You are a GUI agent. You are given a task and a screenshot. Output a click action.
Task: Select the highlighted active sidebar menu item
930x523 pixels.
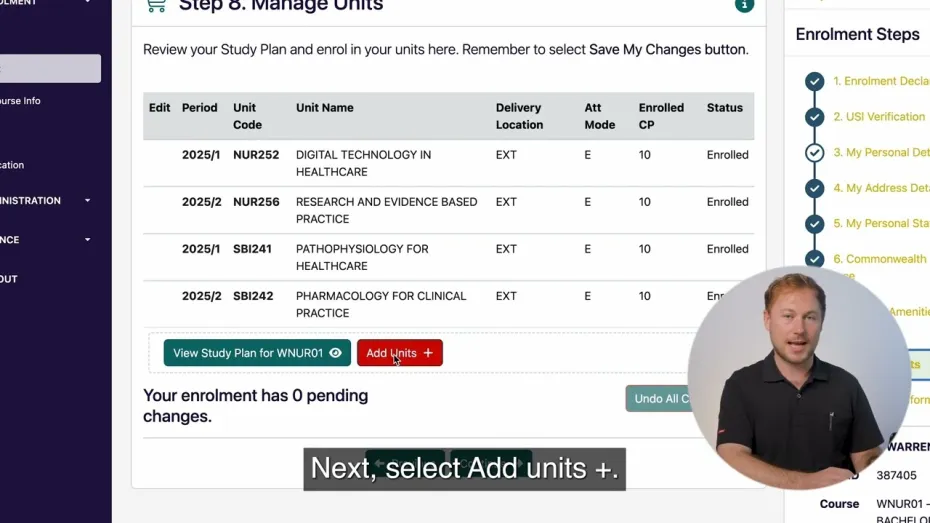pyautogui.click(x=50, y=68)
